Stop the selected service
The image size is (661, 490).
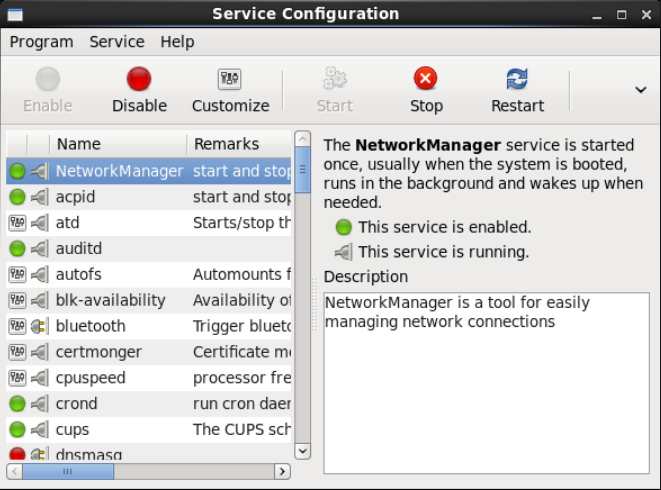click(x=426, y=80)
